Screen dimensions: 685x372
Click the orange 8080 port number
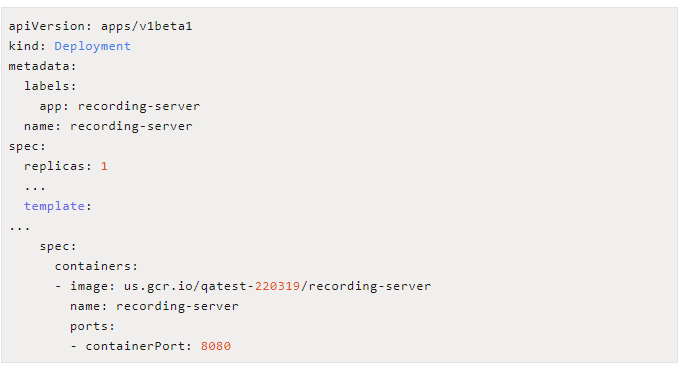(x=216, y=346)
